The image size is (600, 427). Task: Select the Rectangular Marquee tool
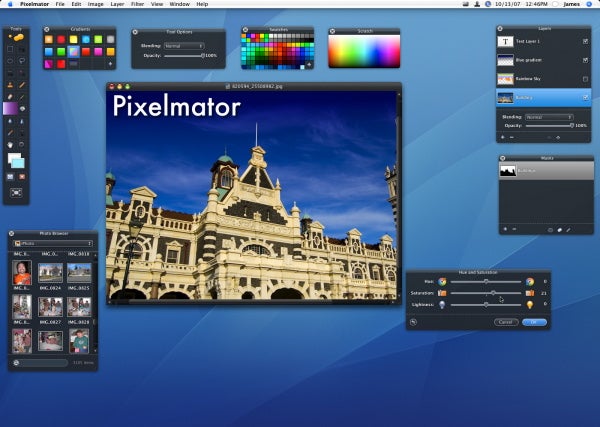pyautogui.click(x=10, y=49)
